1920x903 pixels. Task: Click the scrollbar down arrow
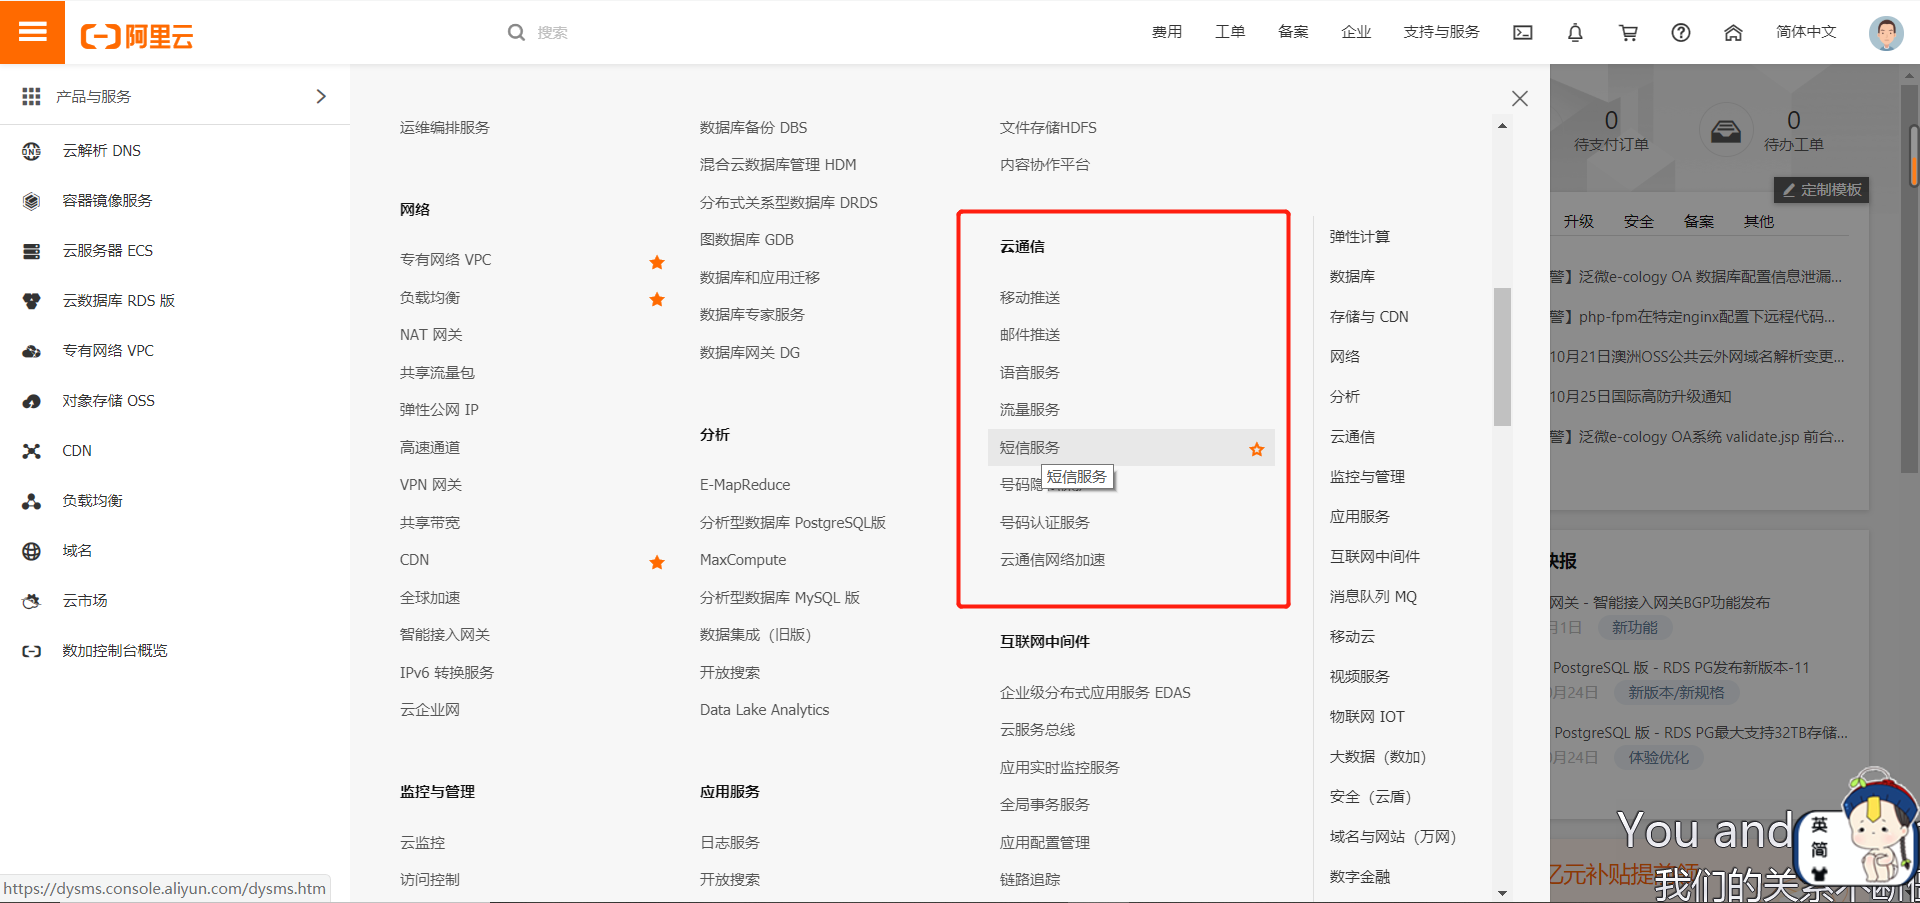pos(1502,893)
